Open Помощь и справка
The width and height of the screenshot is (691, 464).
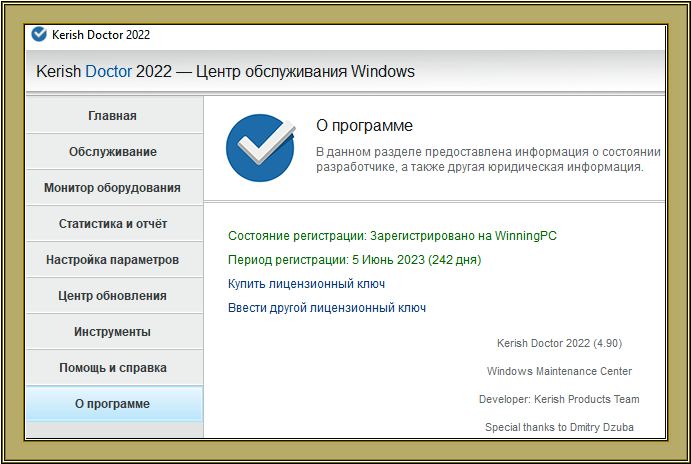tap(114, 368)
